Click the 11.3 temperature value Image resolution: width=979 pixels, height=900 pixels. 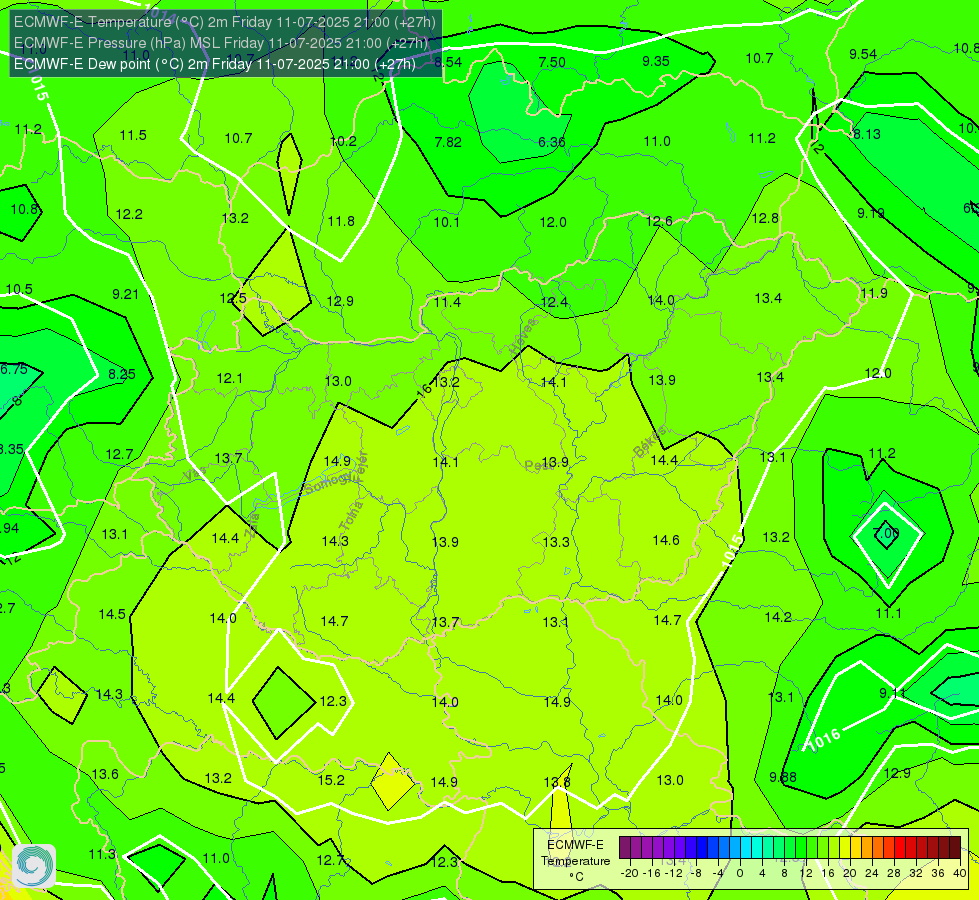(x=102, y=854)
